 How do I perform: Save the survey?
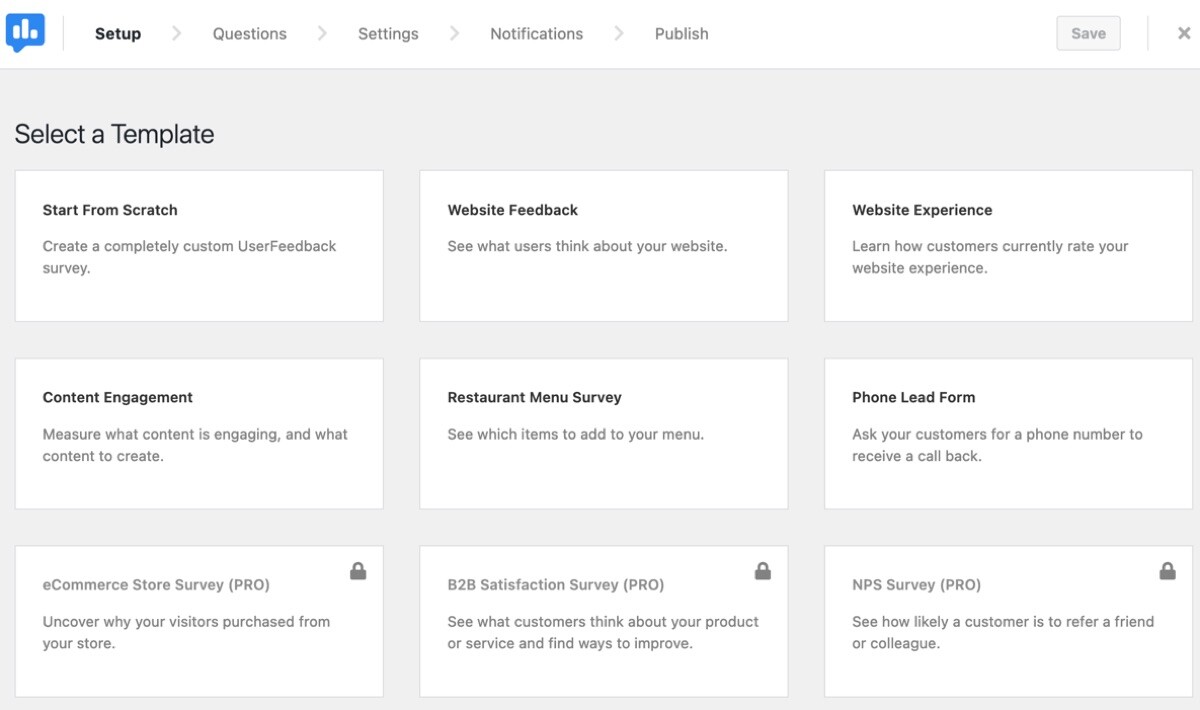(x=1088, y=33)
